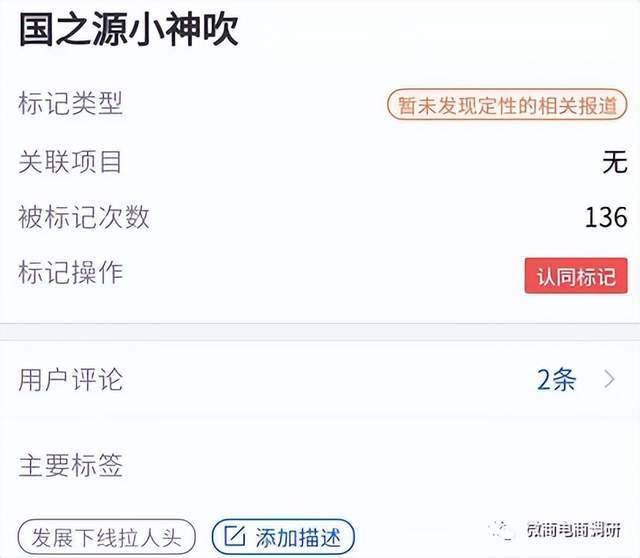The width and height of the screenshot is (640, 558).
Task: Select the 发展下线拉人头 tag
Action: [x=107, y=538]
